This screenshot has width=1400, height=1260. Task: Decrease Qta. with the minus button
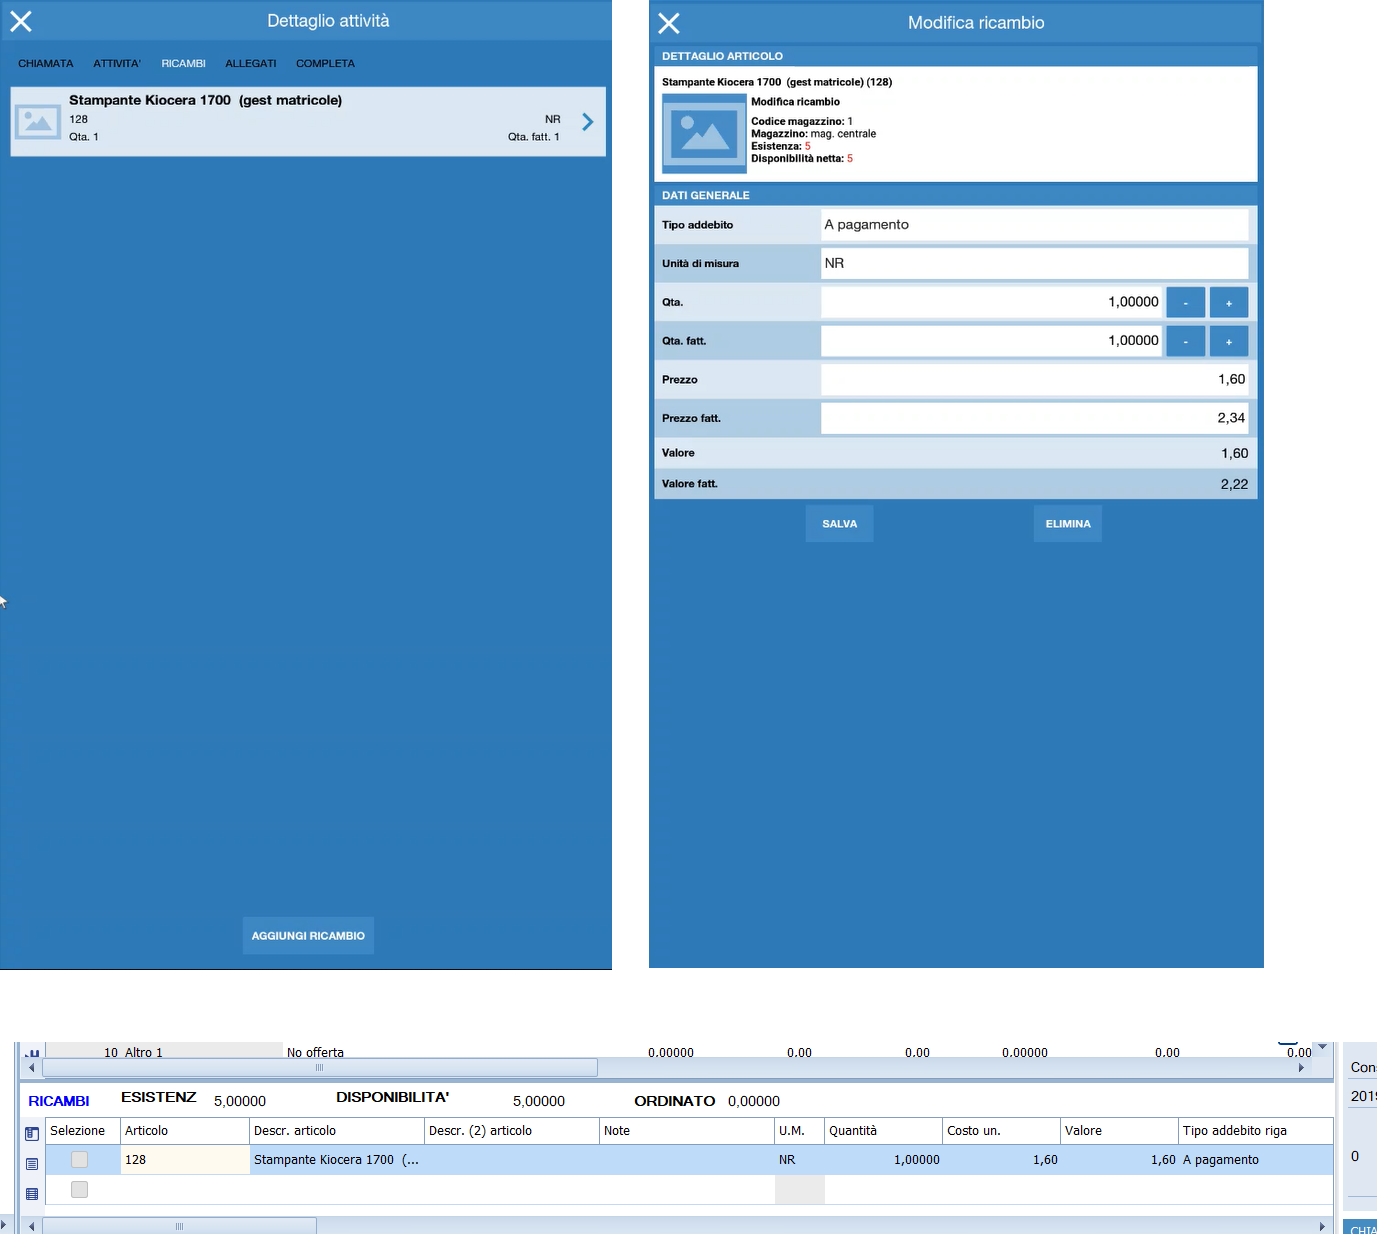1186,302
